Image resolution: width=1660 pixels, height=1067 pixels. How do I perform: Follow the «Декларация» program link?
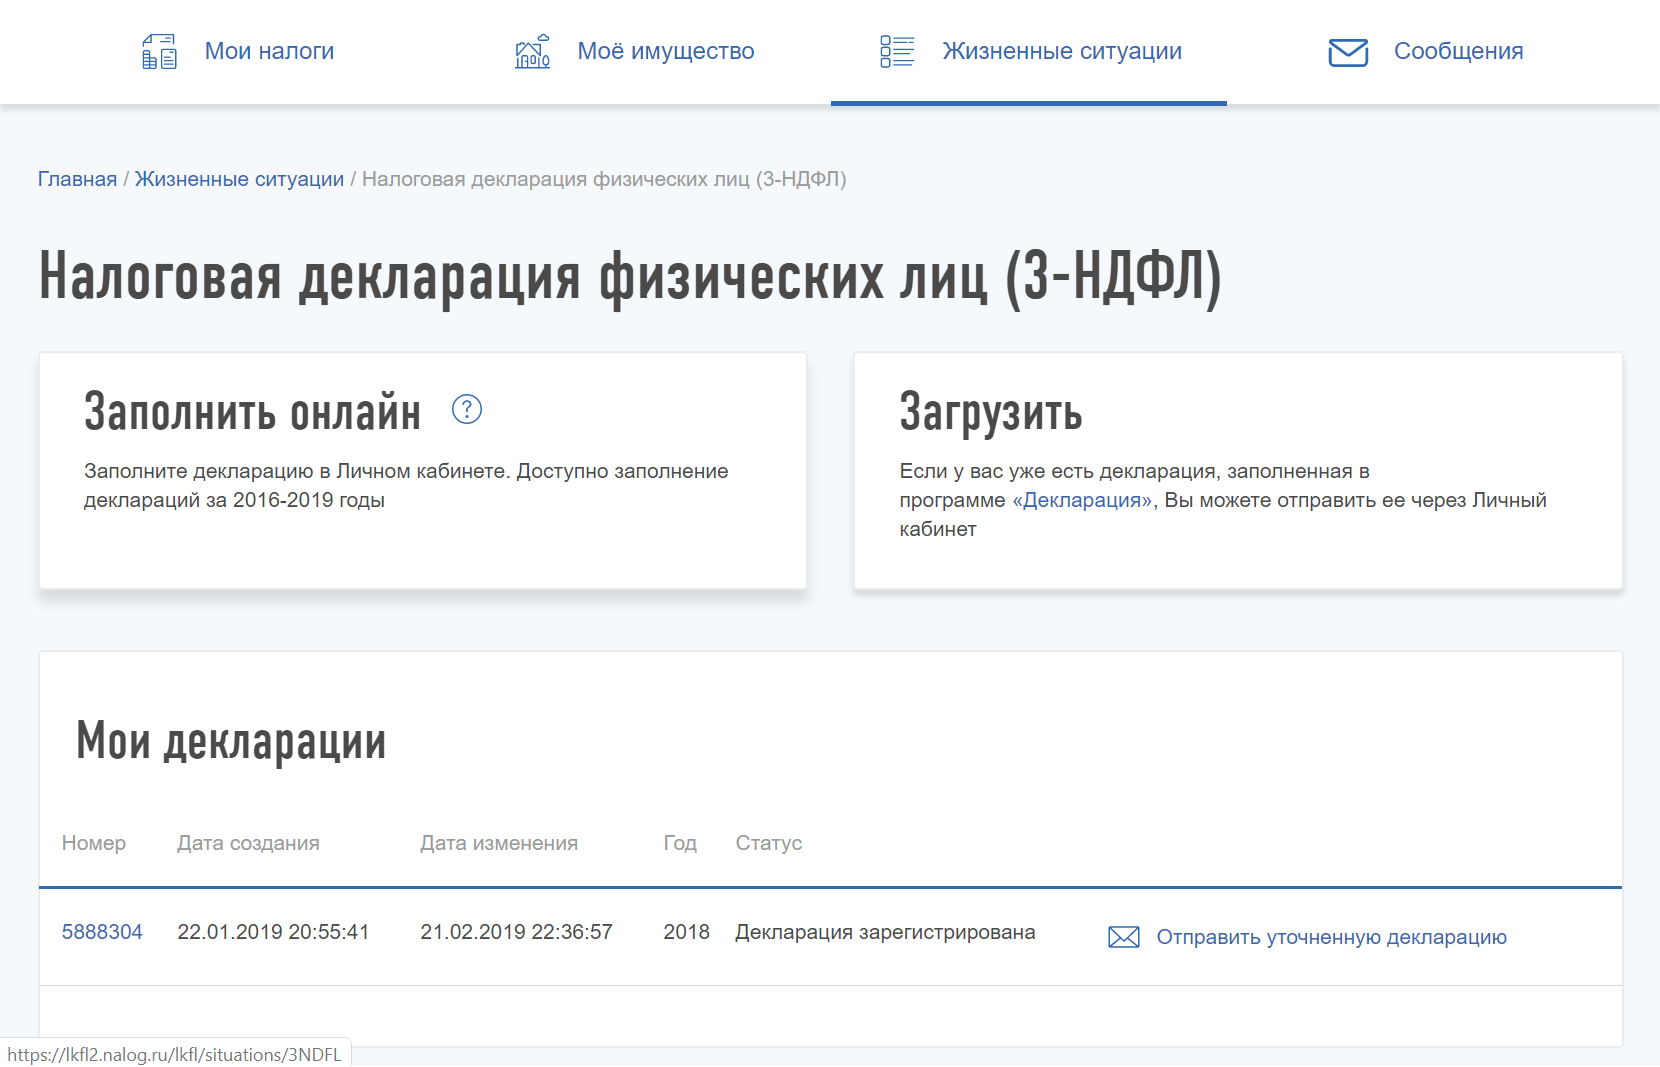point(1082,500)
